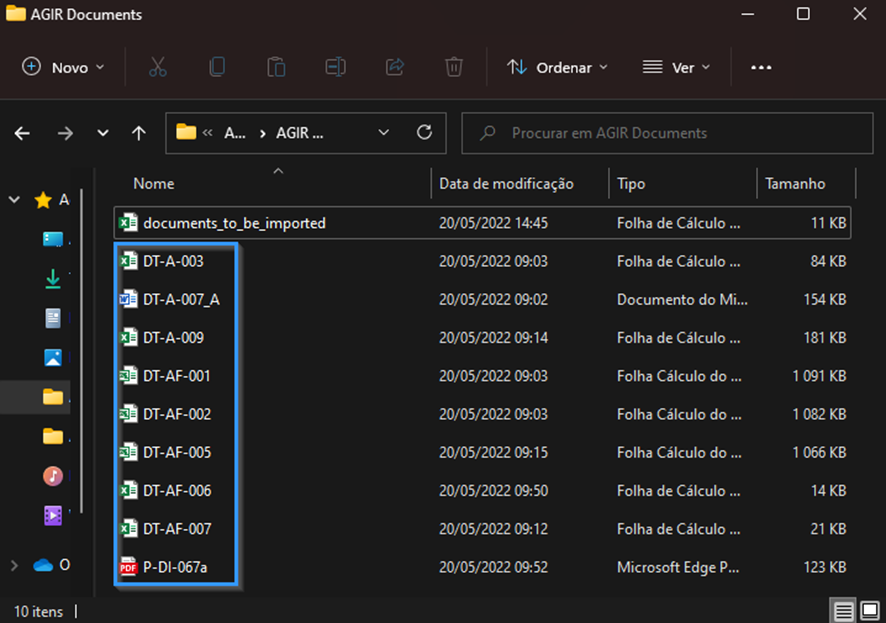Viewport: 886px width, 623px height.
Task: Go up one folder level arrow
Action: [x=138, y=133]
